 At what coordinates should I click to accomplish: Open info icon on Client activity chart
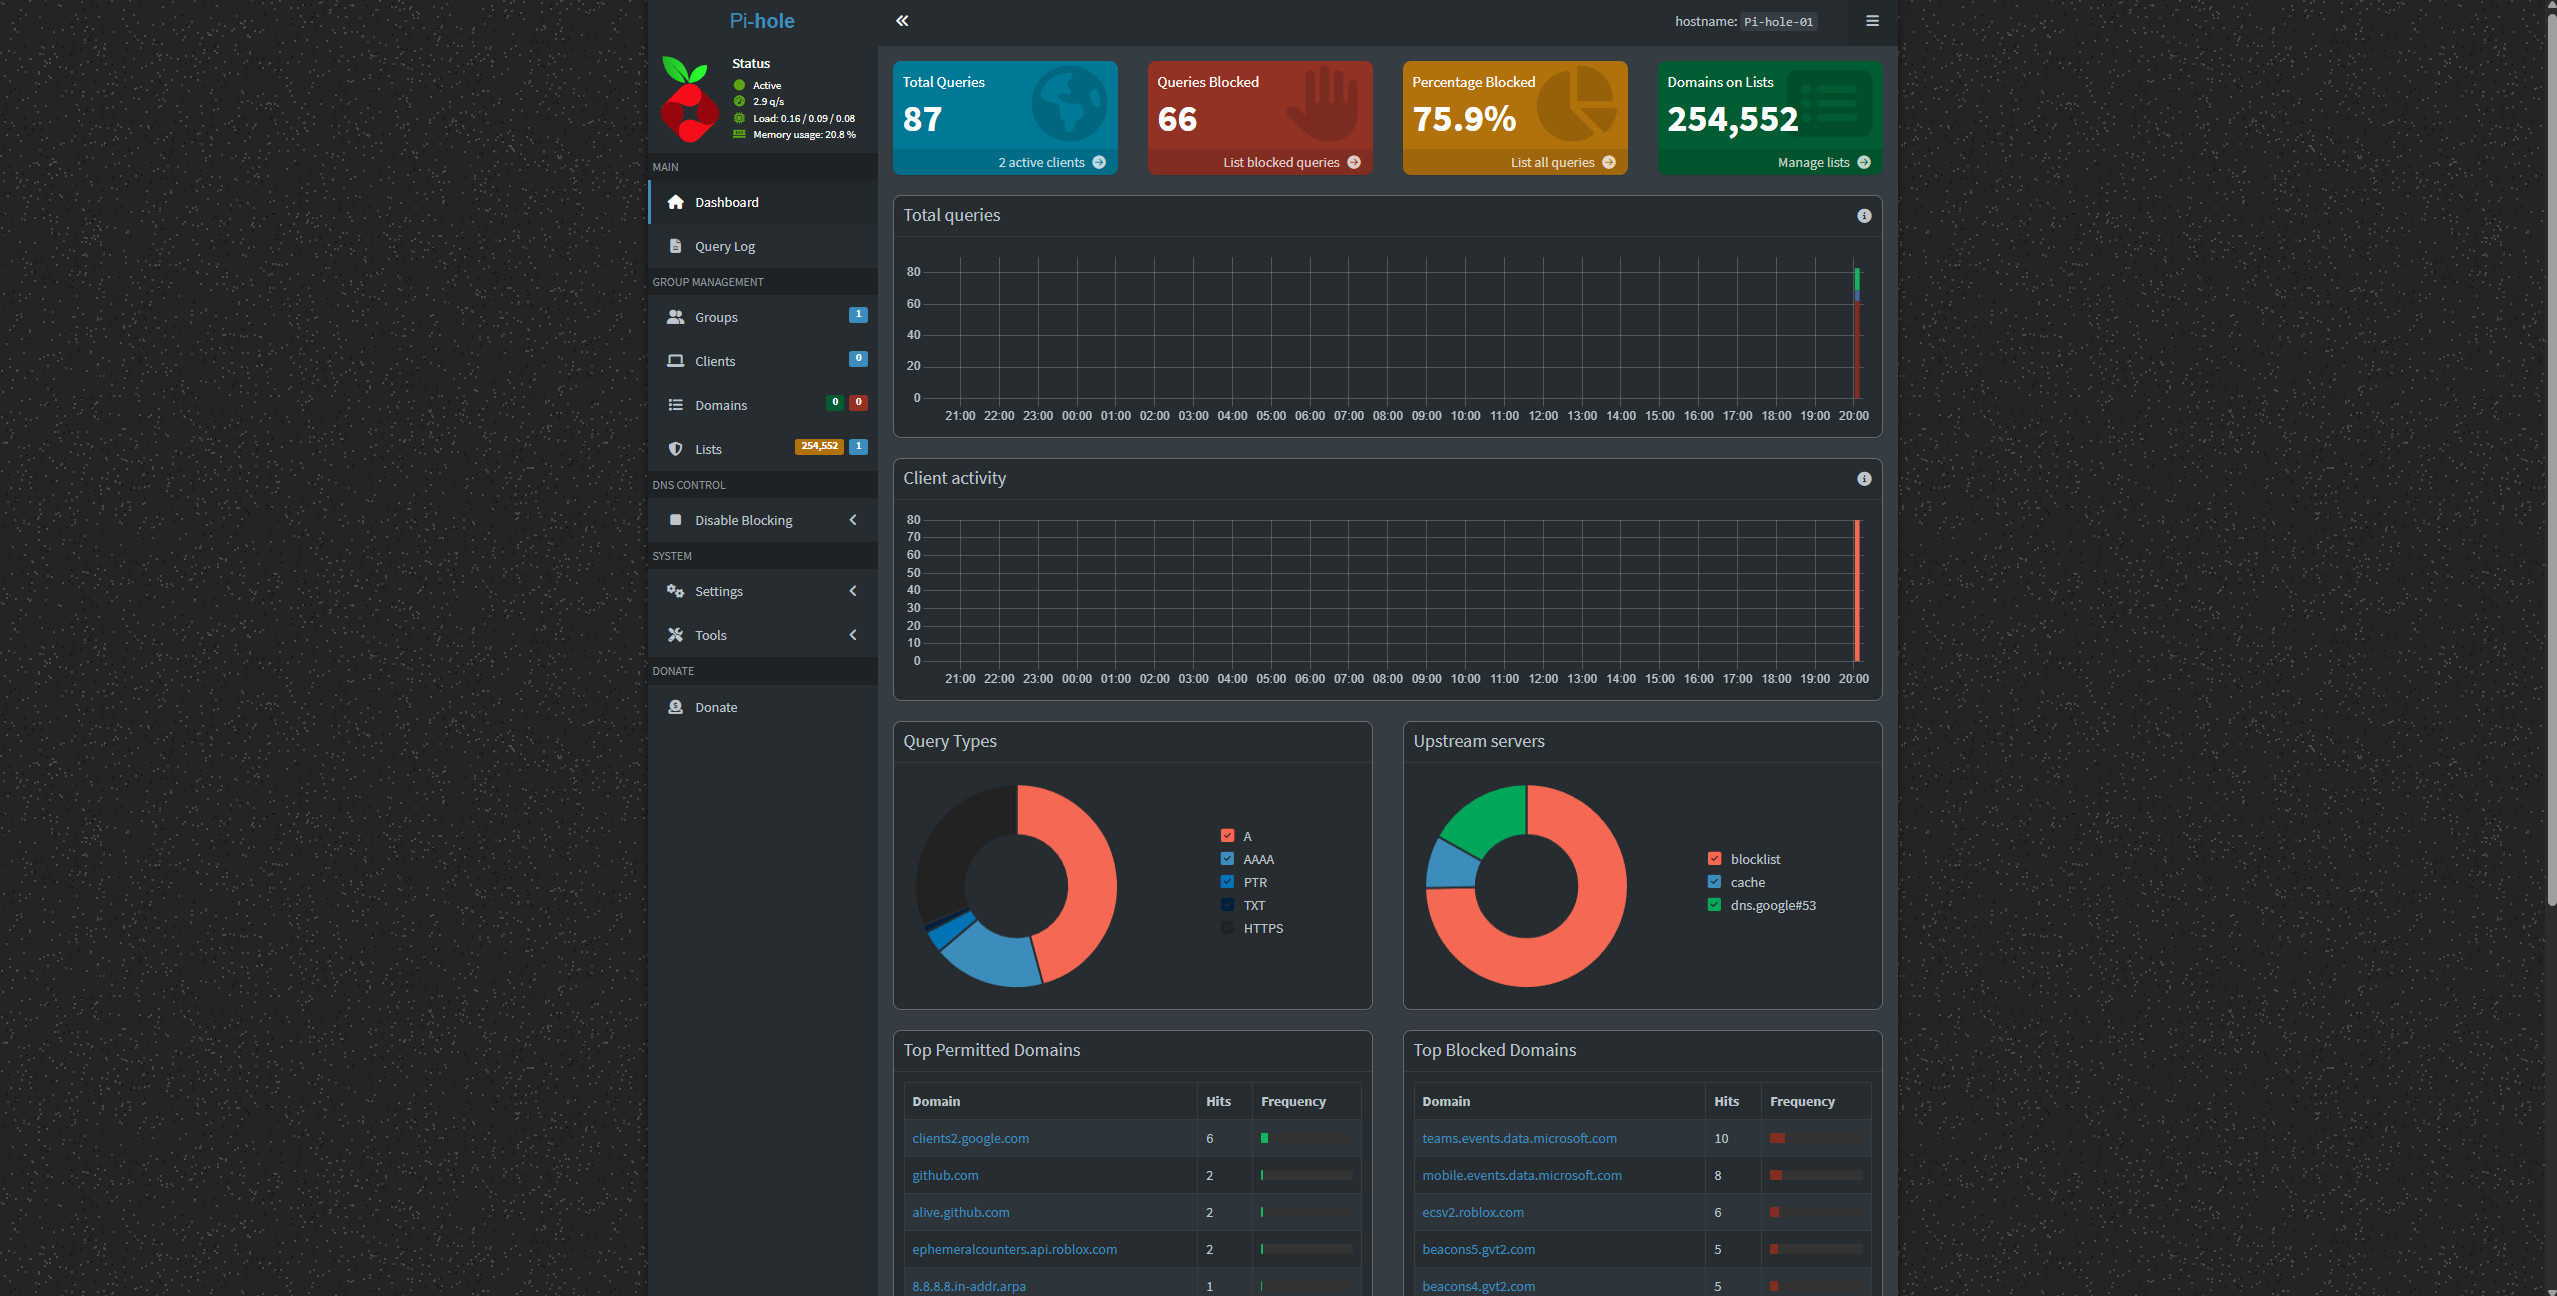tap(1864, 479)
